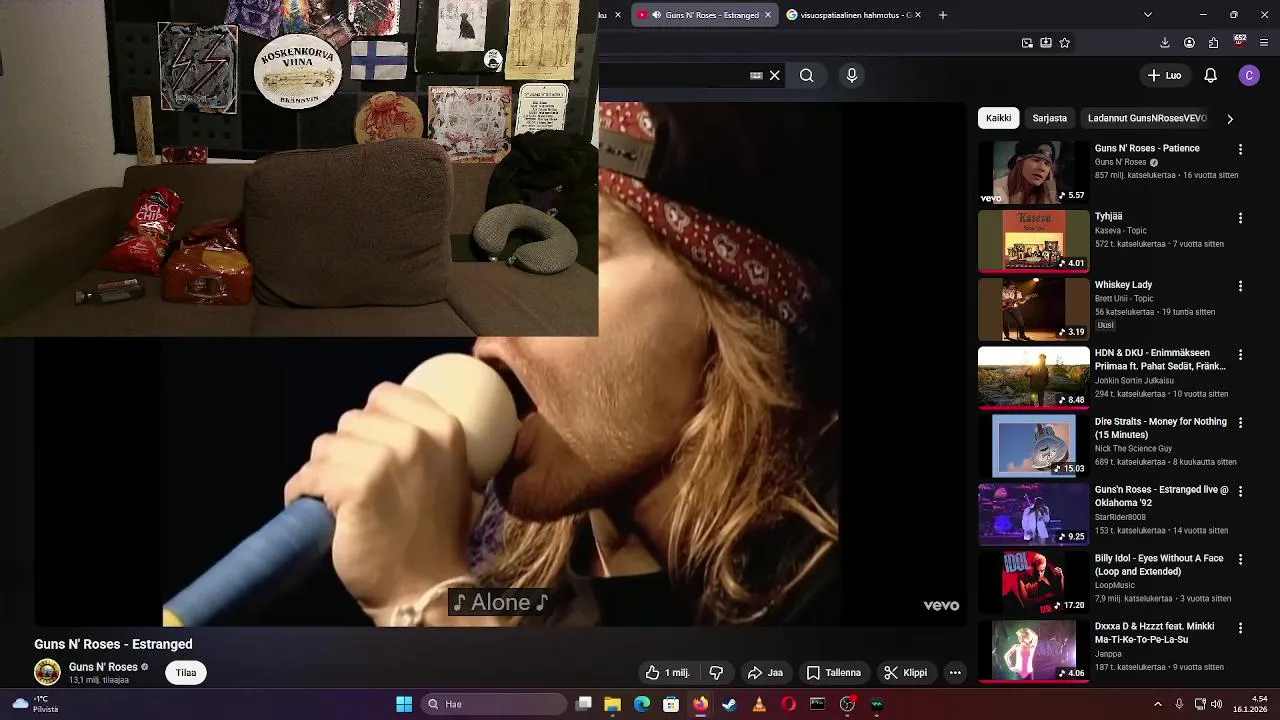This screenshot has height=720, width=1280.
Task: Like the video with thumbs up
Action: 668,673
